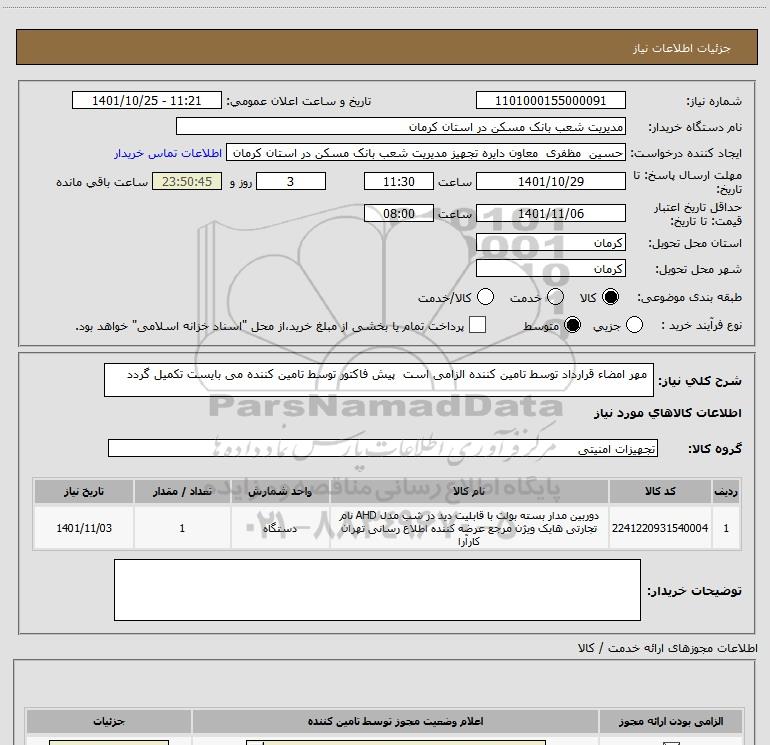Click the ردیف column header
Screen dimensions: 770x745
click(x=726, y=491)
